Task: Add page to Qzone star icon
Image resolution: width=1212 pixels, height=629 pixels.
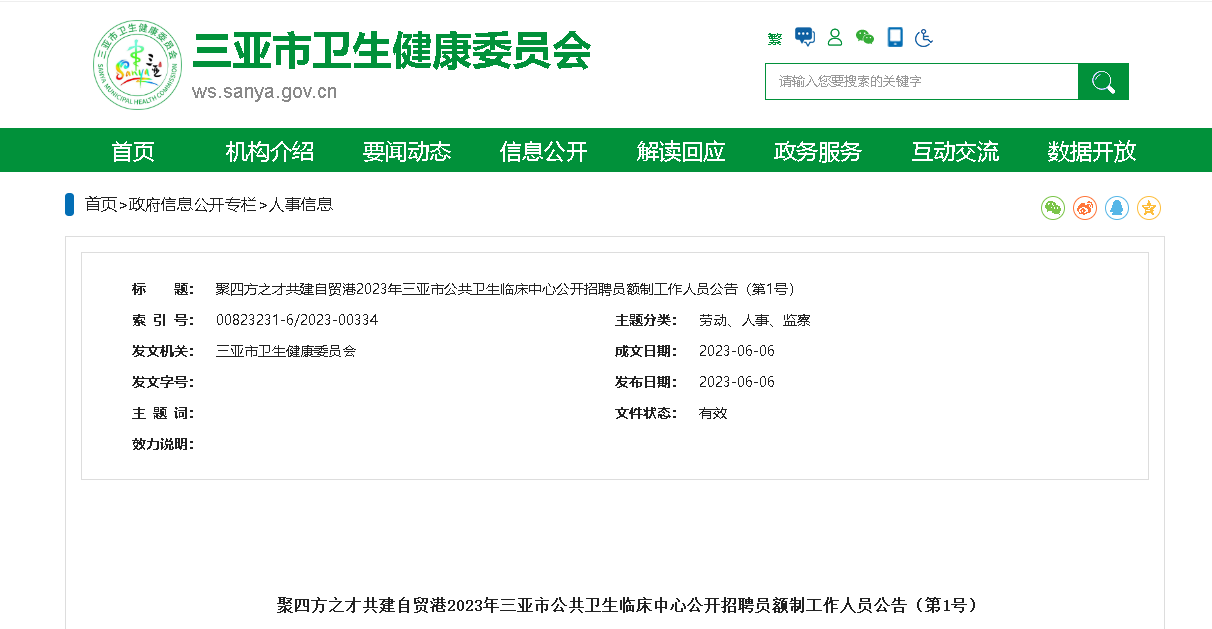Action: click(x=1149, y=208)
